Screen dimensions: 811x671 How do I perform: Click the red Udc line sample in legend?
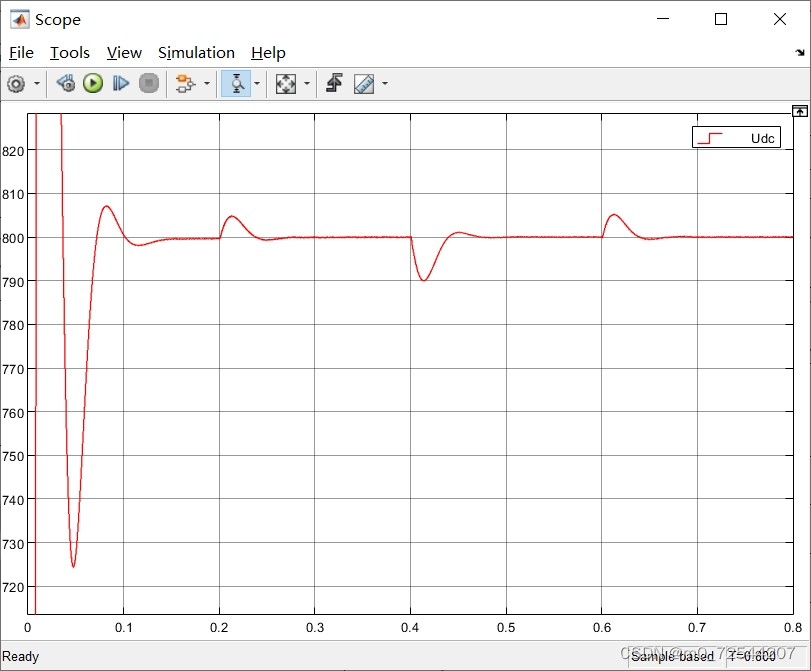710,138
